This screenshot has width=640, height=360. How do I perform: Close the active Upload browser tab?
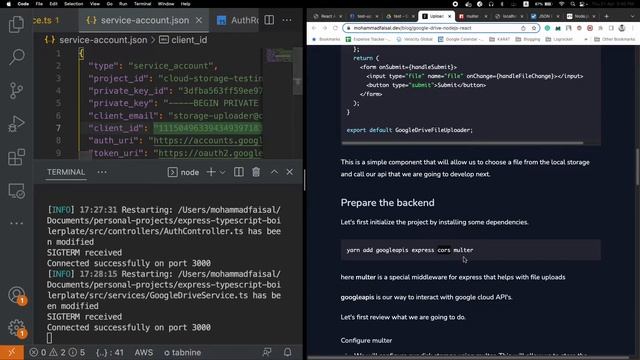pos(449,16)
